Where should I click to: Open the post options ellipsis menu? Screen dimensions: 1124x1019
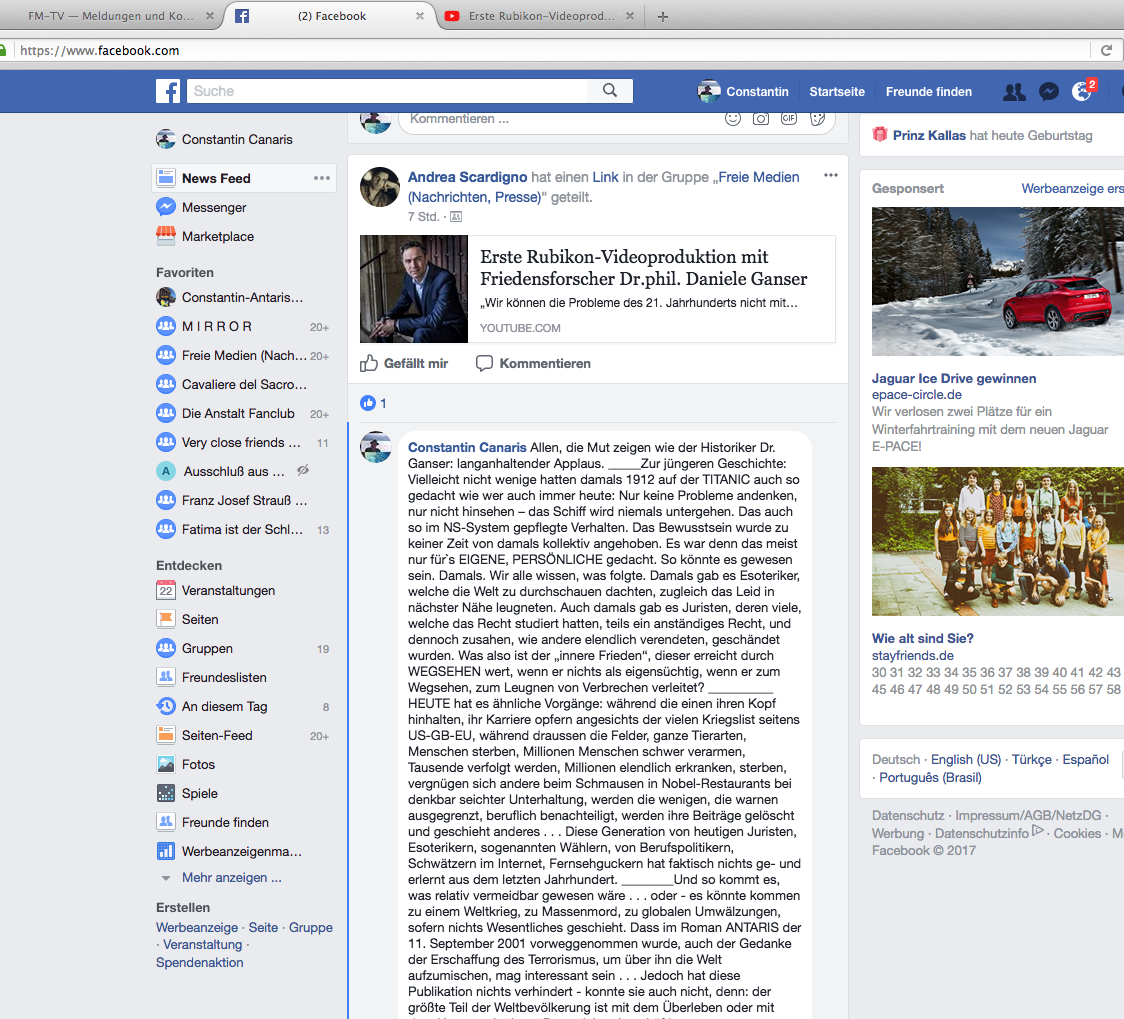click(831, 176)
